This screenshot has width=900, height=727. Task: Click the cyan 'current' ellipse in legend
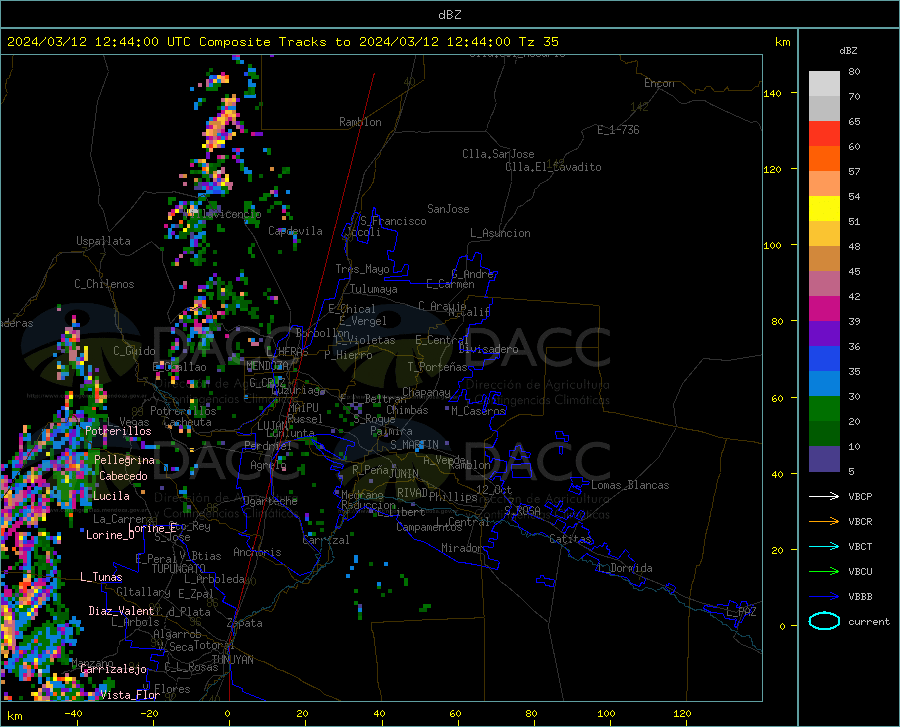tap(824, 621)
